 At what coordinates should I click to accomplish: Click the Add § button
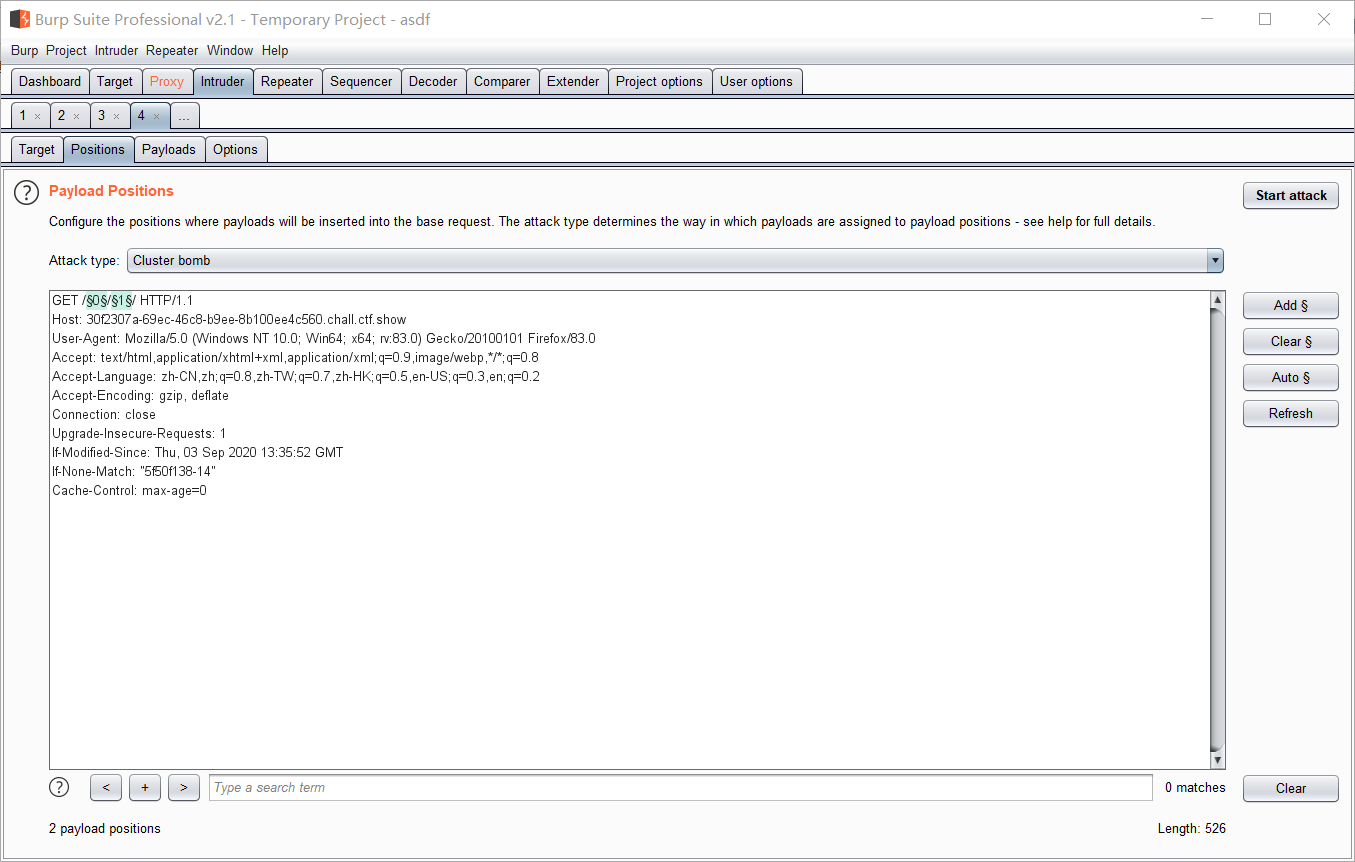click(x=1291, y=306)
